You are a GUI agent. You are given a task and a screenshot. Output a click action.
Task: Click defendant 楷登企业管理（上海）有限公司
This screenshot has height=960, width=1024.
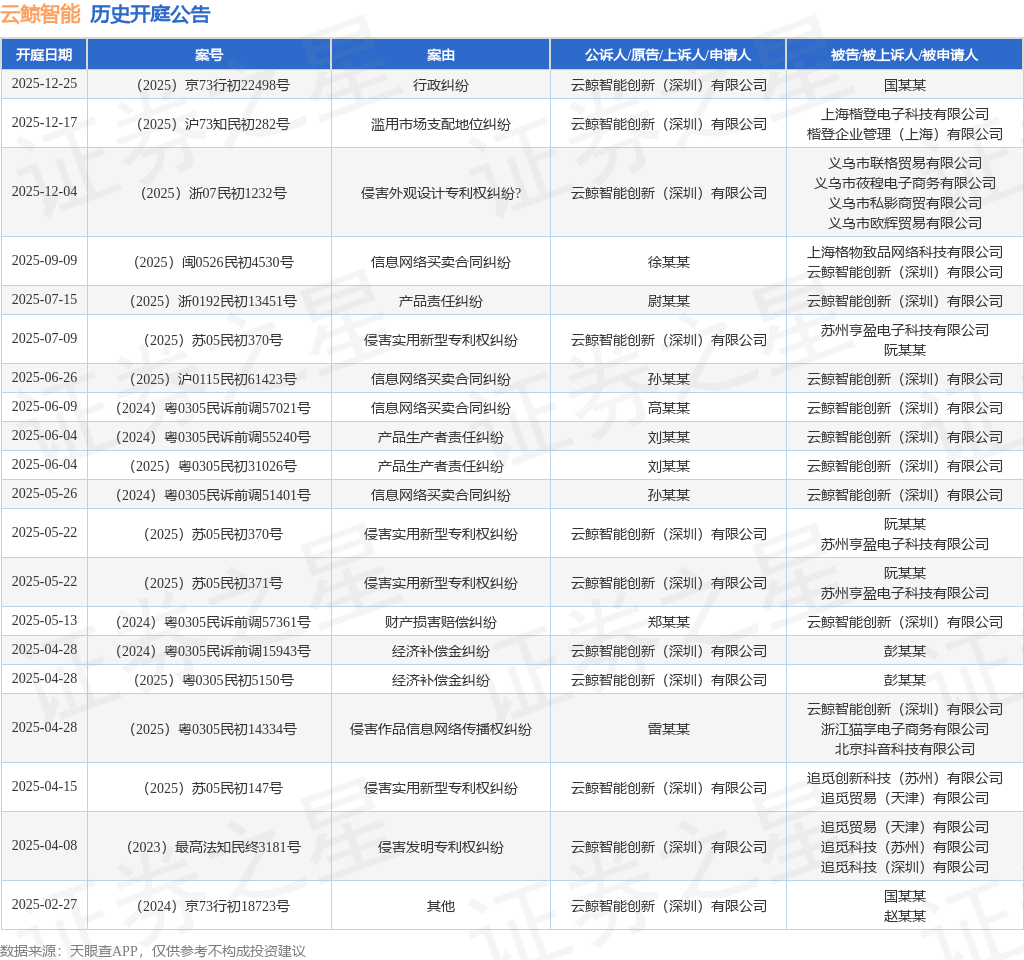904,134
